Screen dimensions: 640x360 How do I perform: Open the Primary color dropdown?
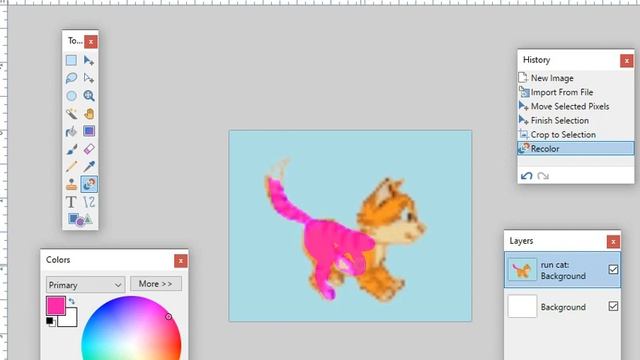85,285
